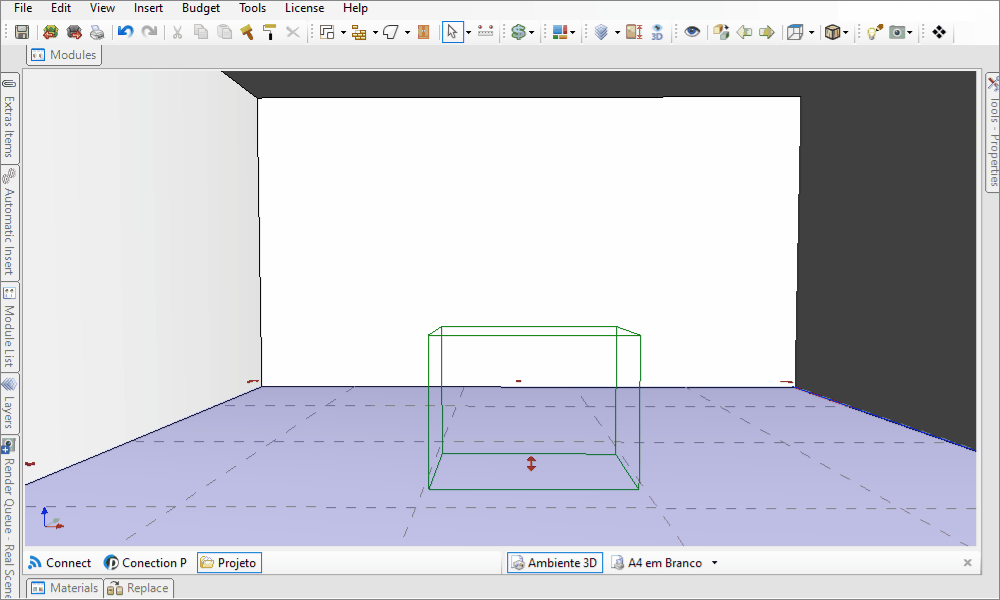The height and width of the screenshot is (600, 1000).
Task: Open dropdown next to dollar budget icon
Action: [x=531, y=33]
